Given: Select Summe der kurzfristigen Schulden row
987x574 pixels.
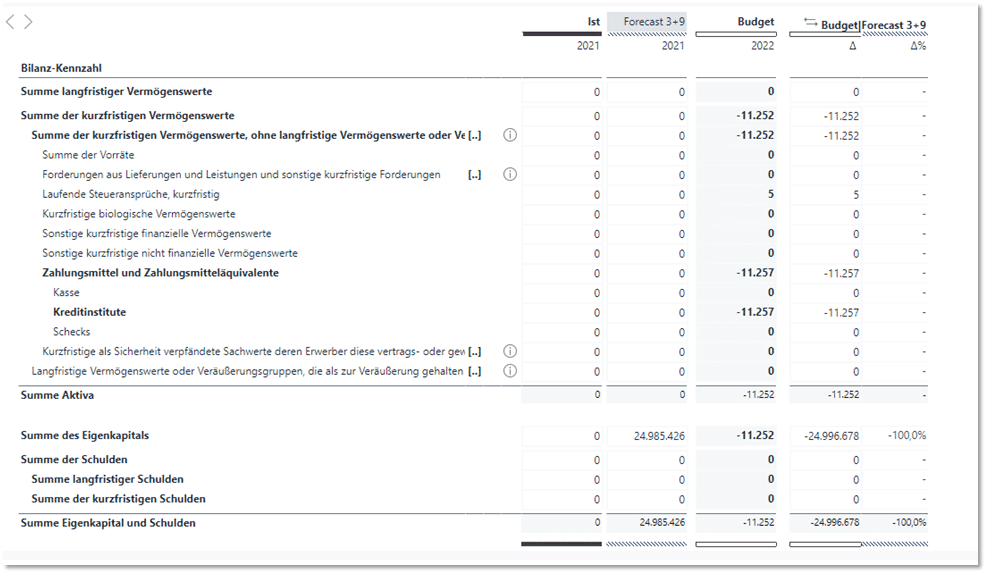Looking at the screenshot, I should pyautogui.click(x=118, y=499).
